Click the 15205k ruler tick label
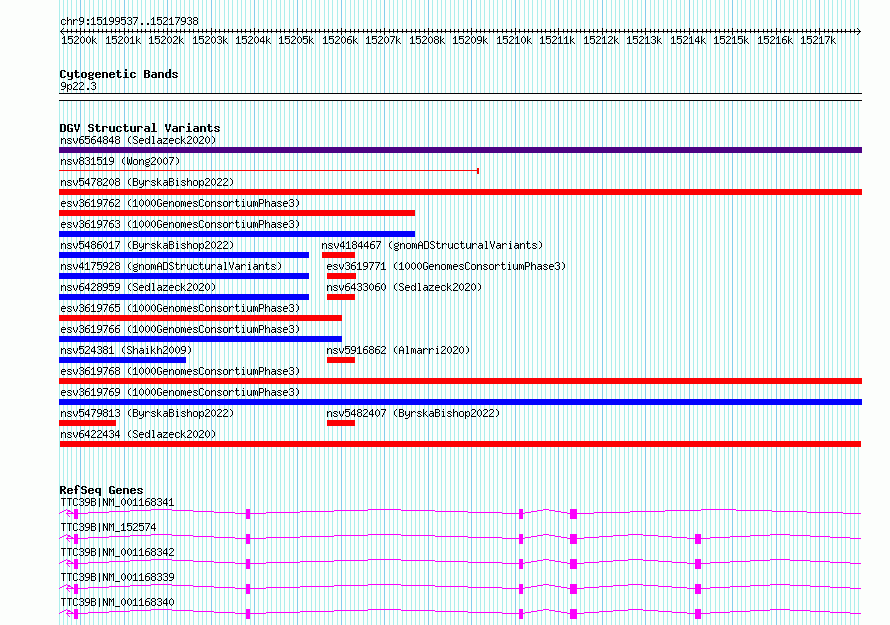This screenshot has height=625, width=890. pos(296,40)
